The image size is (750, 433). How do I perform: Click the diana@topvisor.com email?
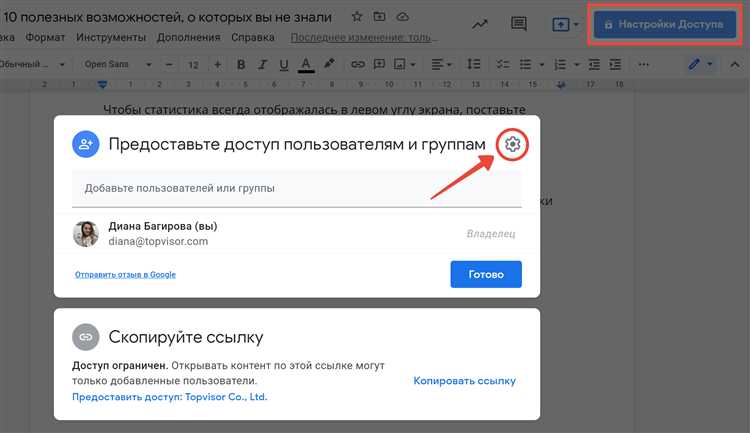[158, 241]
